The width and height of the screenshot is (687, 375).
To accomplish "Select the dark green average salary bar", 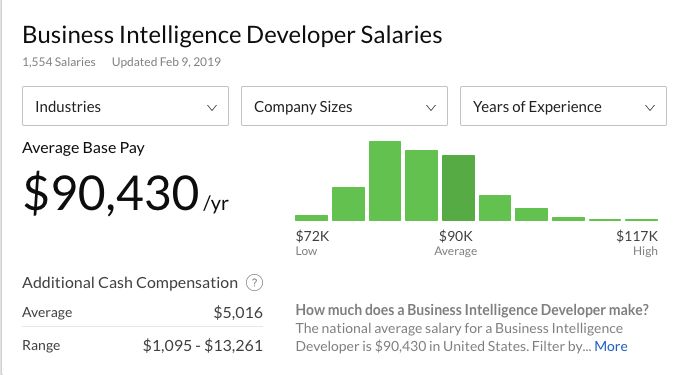I will click(458, 188).
